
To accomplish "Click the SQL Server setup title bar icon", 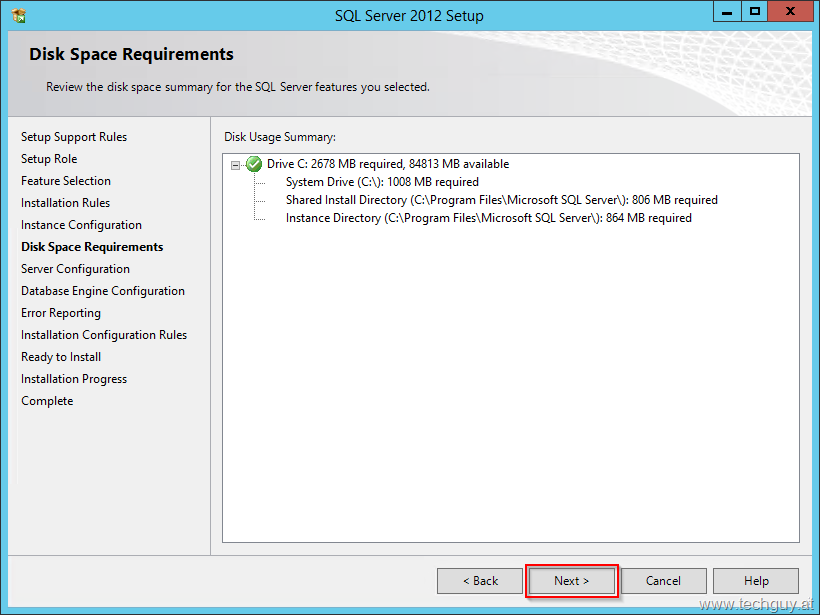I will (x=19, y=16).
